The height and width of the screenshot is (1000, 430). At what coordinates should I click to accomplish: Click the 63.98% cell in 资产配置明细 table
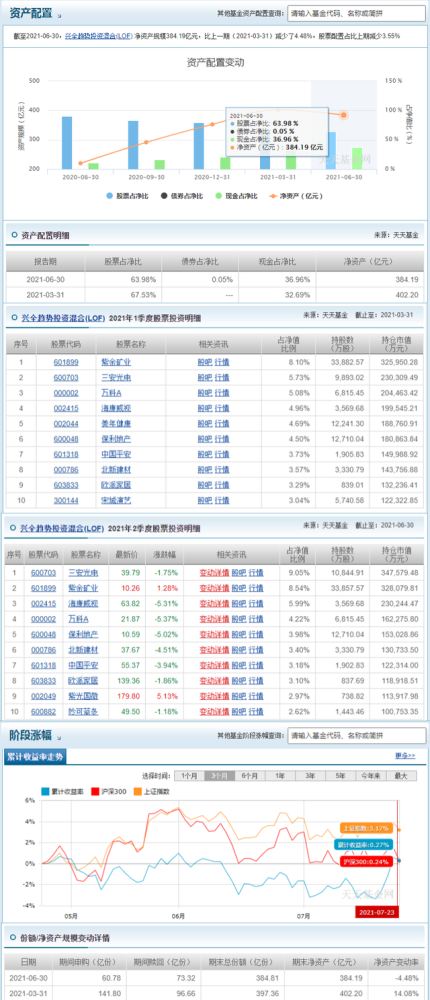[145, 279]
